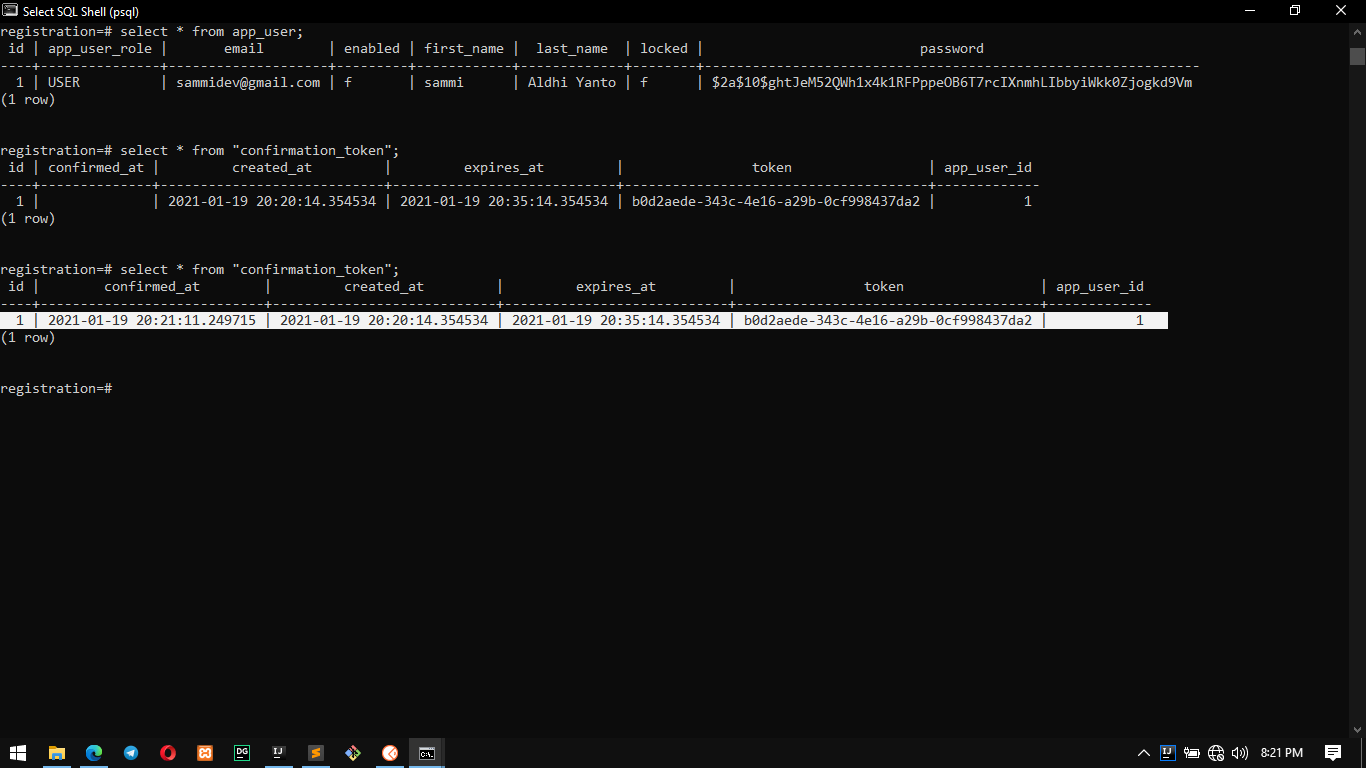This screenshot has height=768, width=1366.
Task: Launch IntelliJ IDEA from the taskbar
Action: tap(278, 753)
